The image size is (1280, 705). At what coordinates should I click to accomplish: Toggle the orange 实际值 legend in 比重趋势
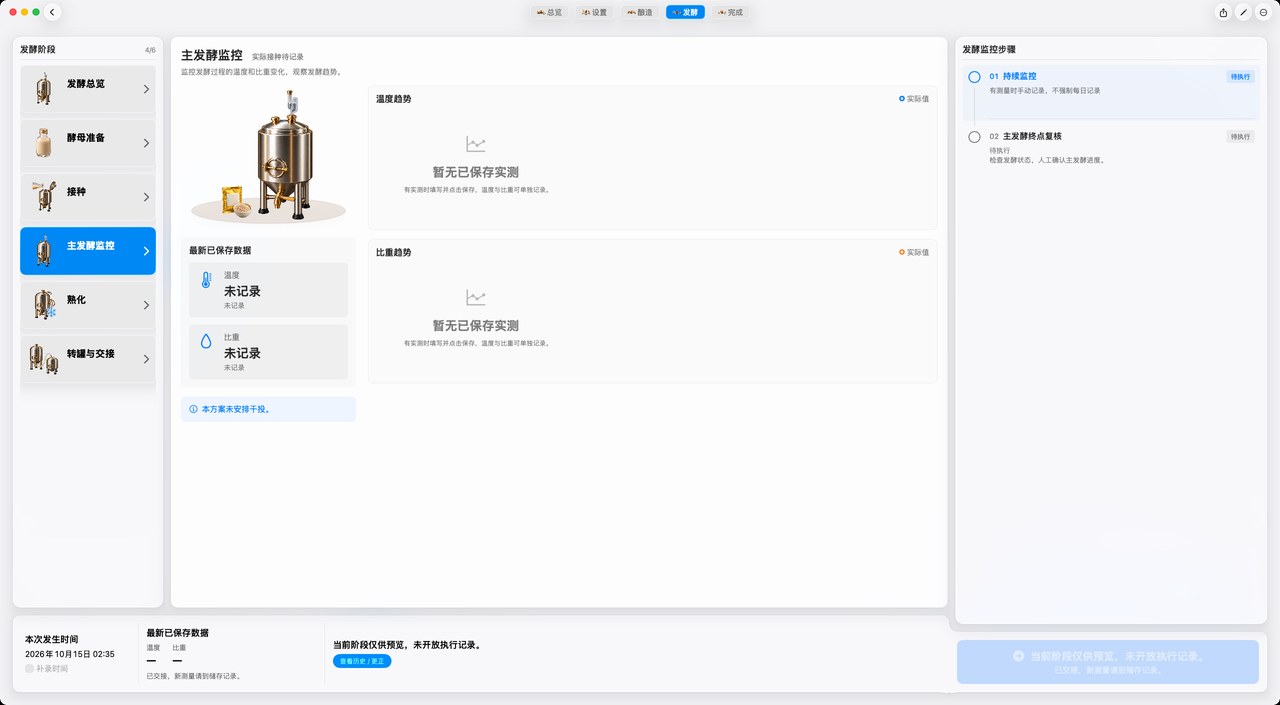pos(914,252)
